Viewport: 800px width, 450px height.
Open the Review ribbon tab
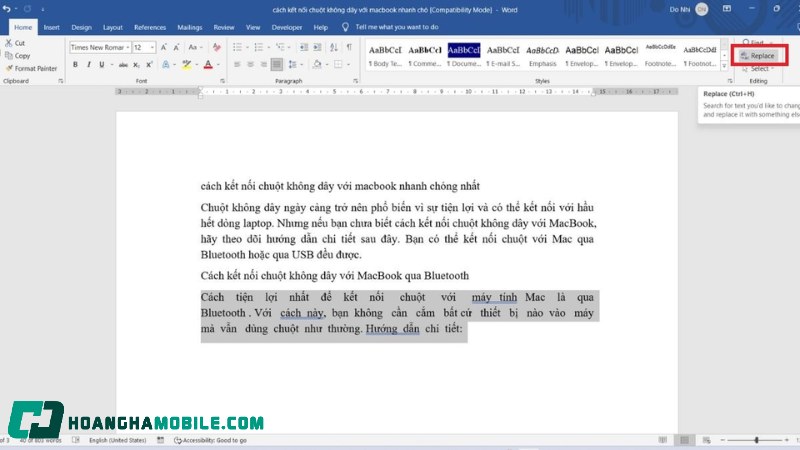[x=224, y=28]
